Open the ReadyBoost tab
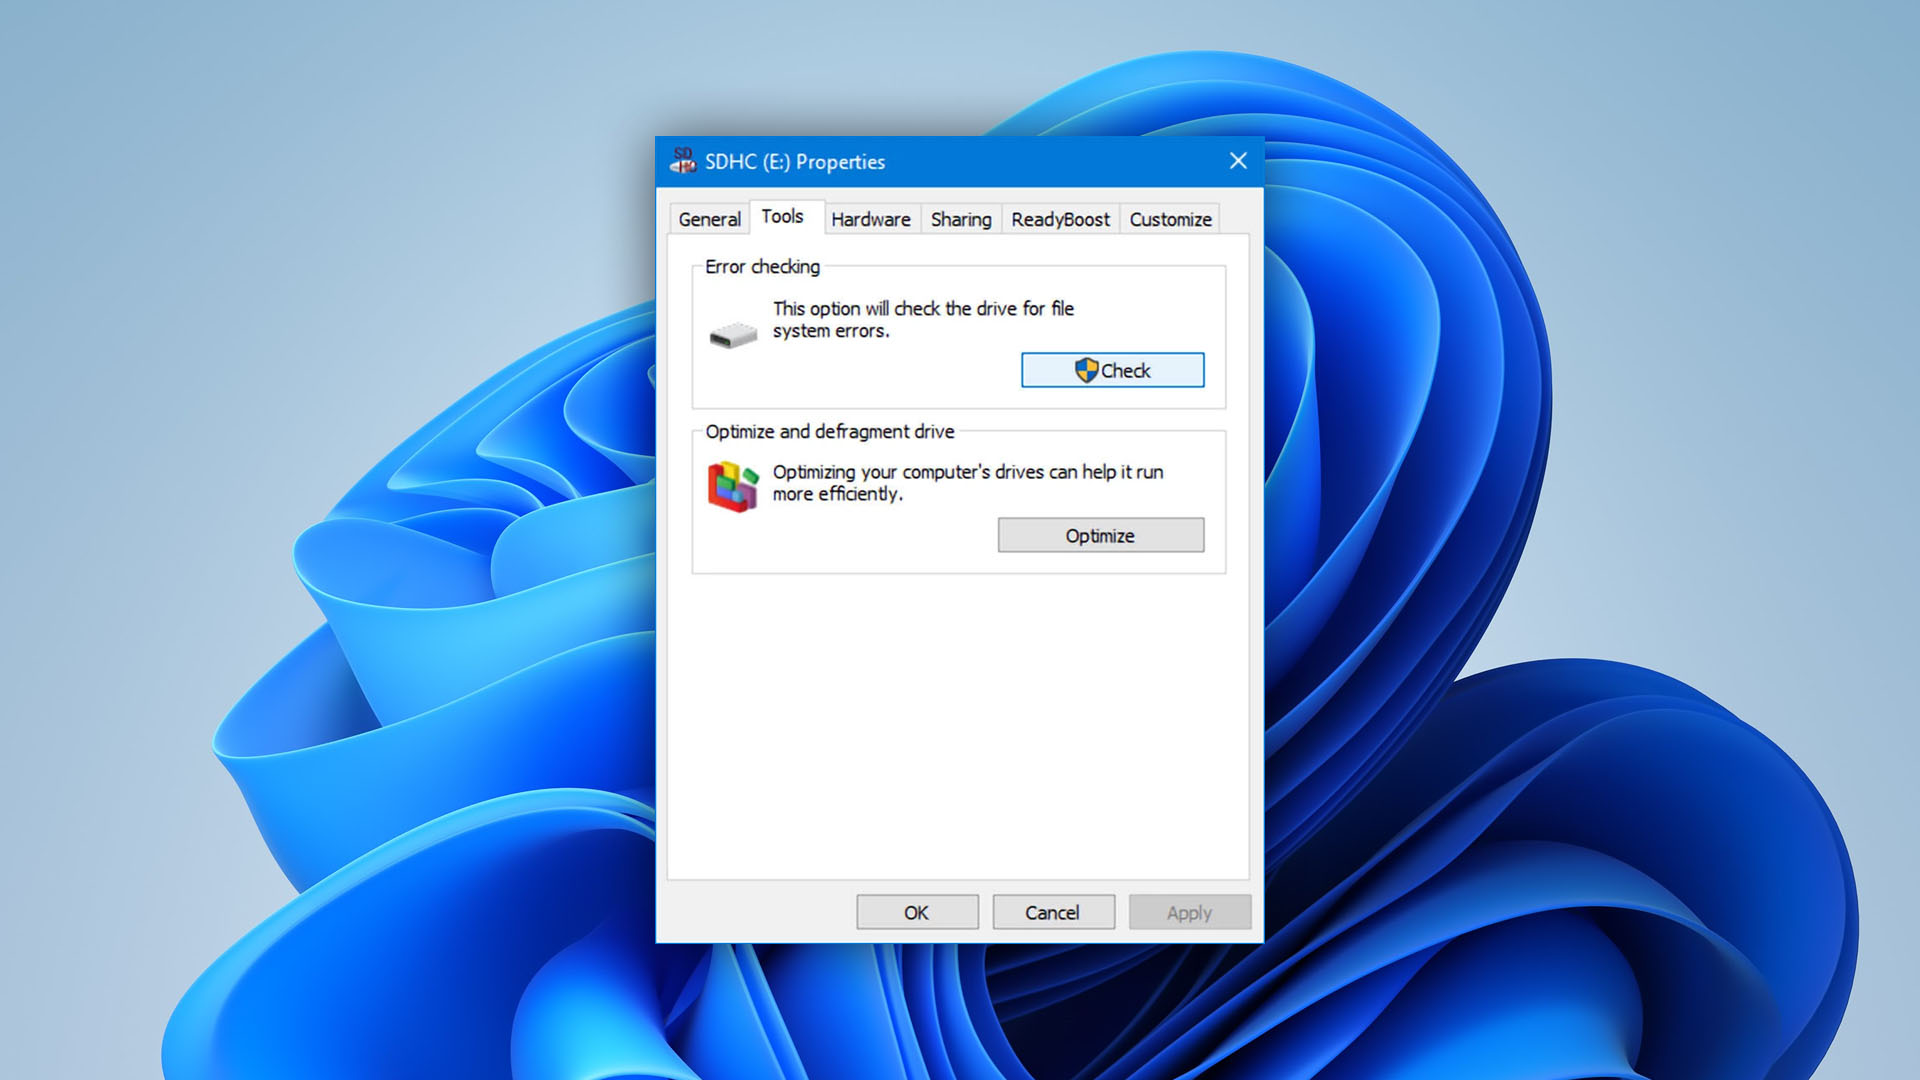1920x1080 pixels. click(1060, 219)
